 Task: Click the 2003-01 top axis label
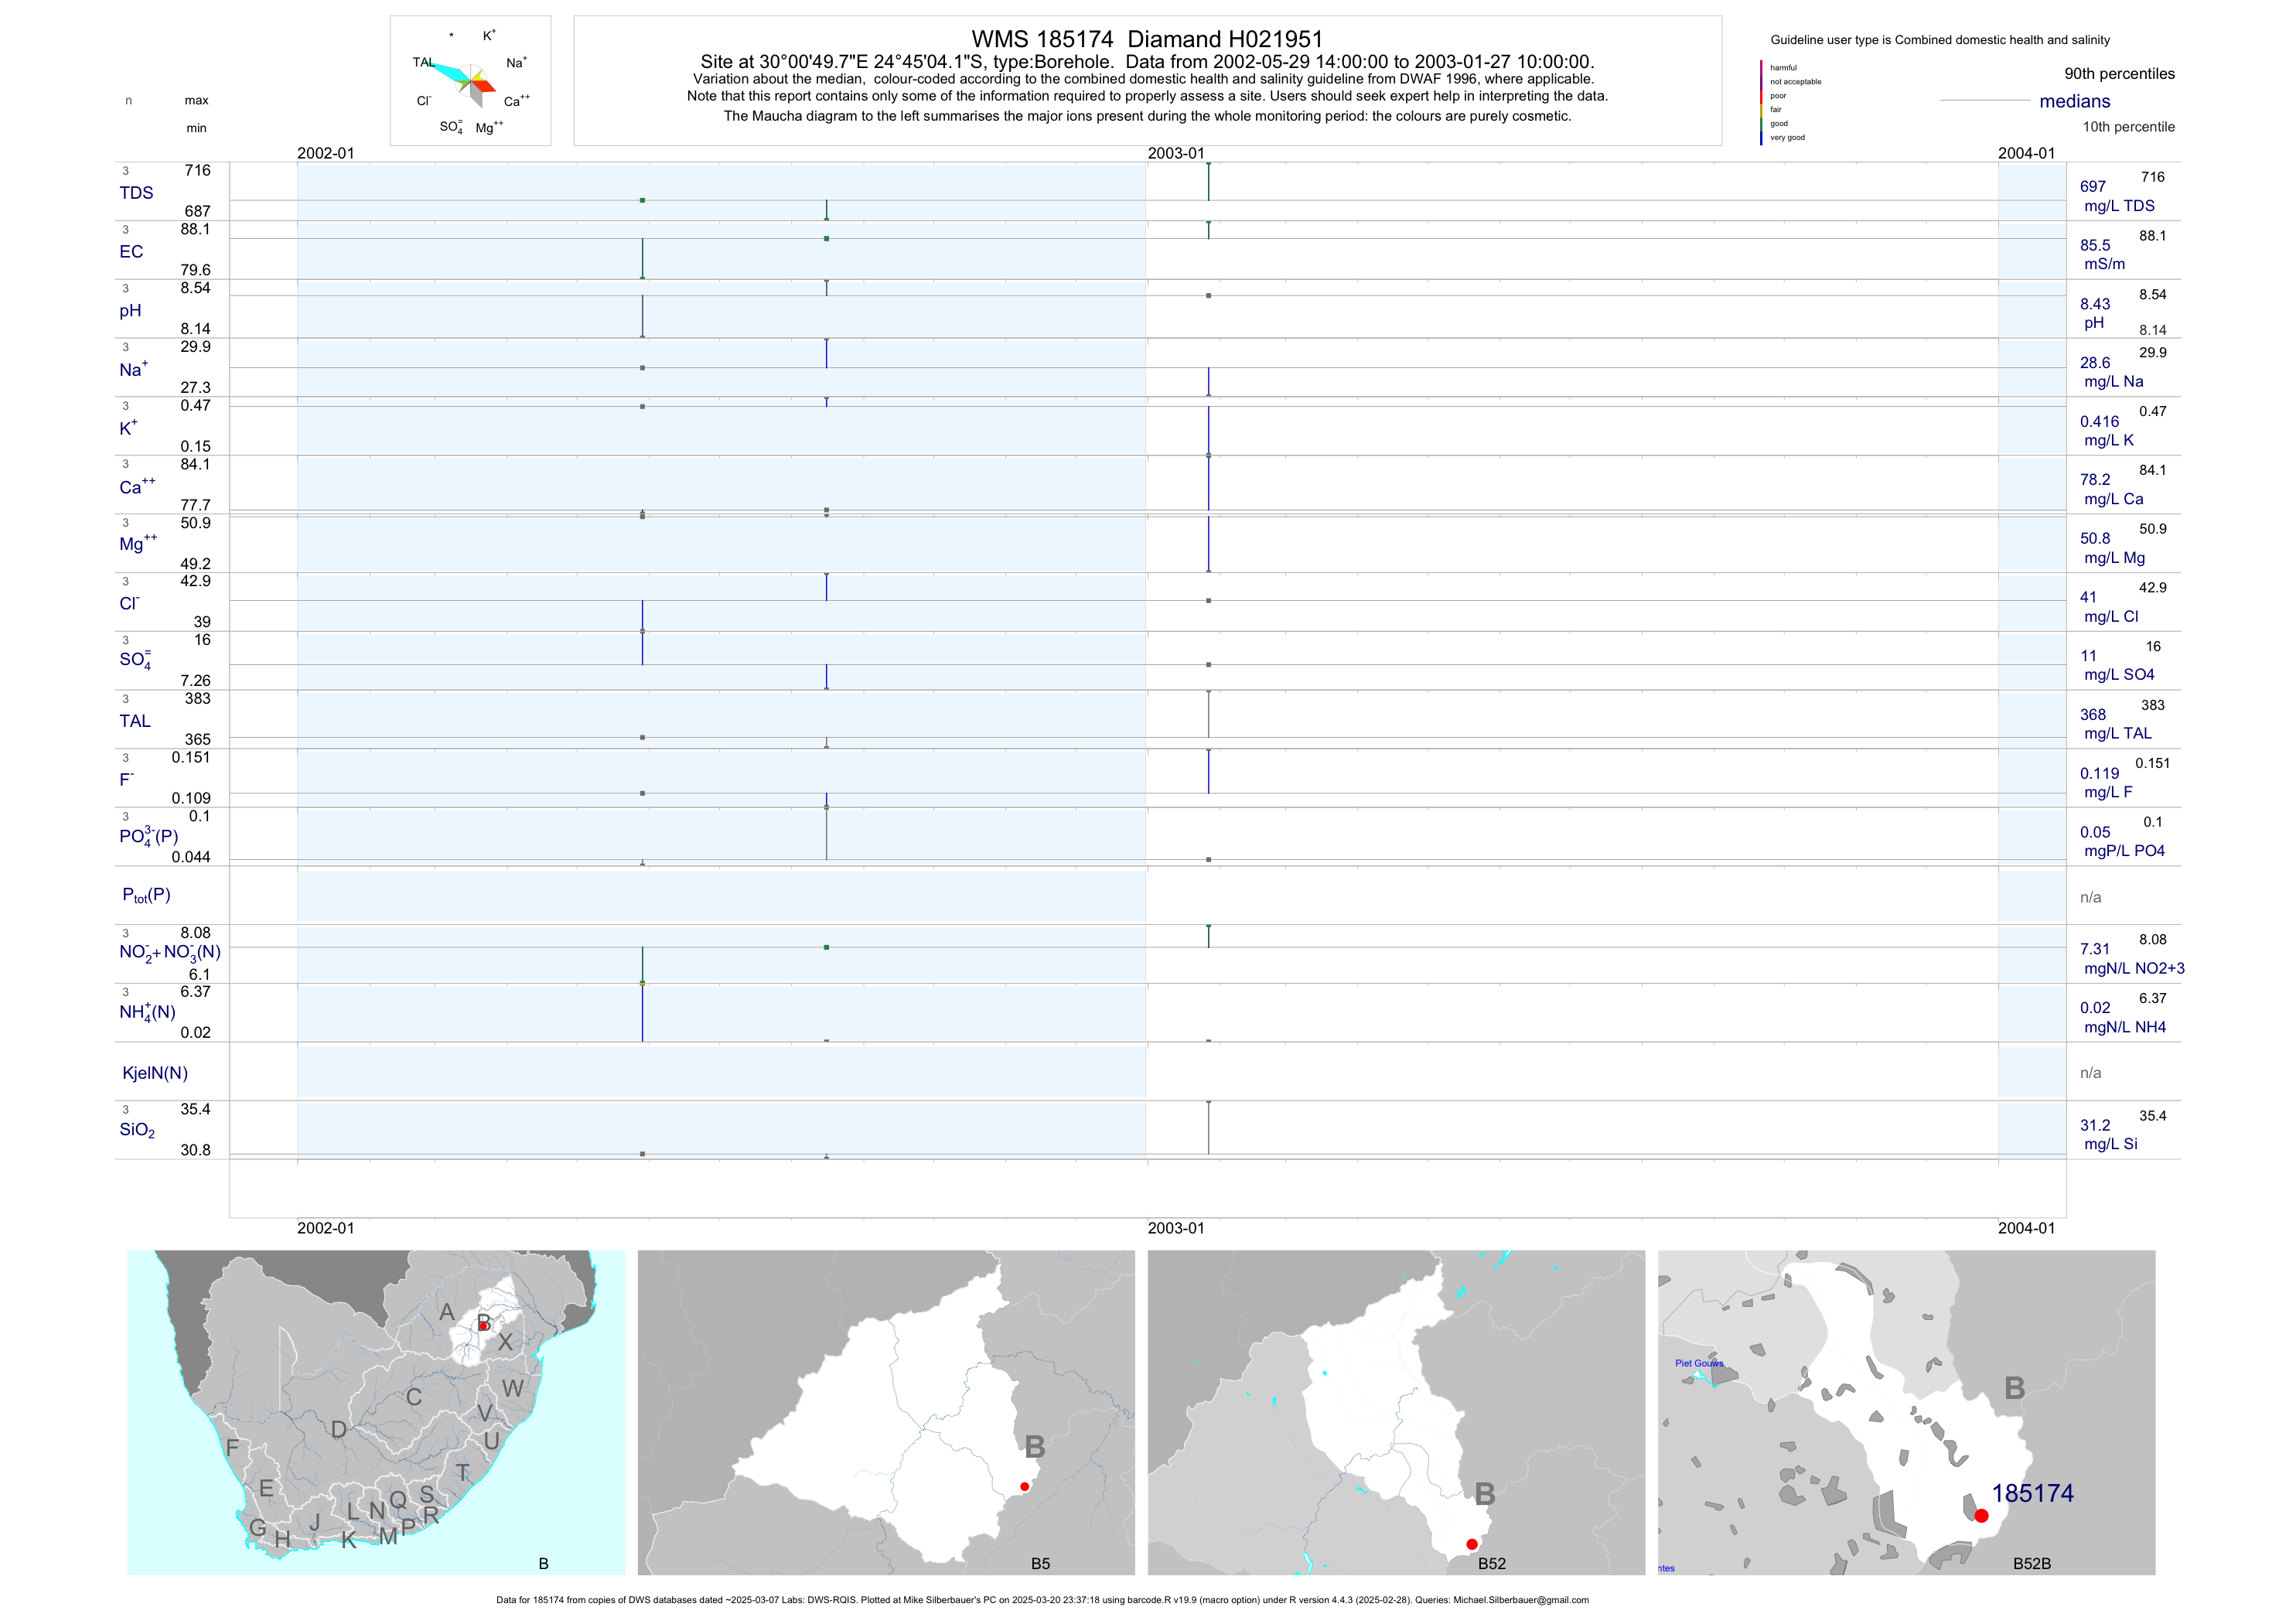click(1176, 153)
